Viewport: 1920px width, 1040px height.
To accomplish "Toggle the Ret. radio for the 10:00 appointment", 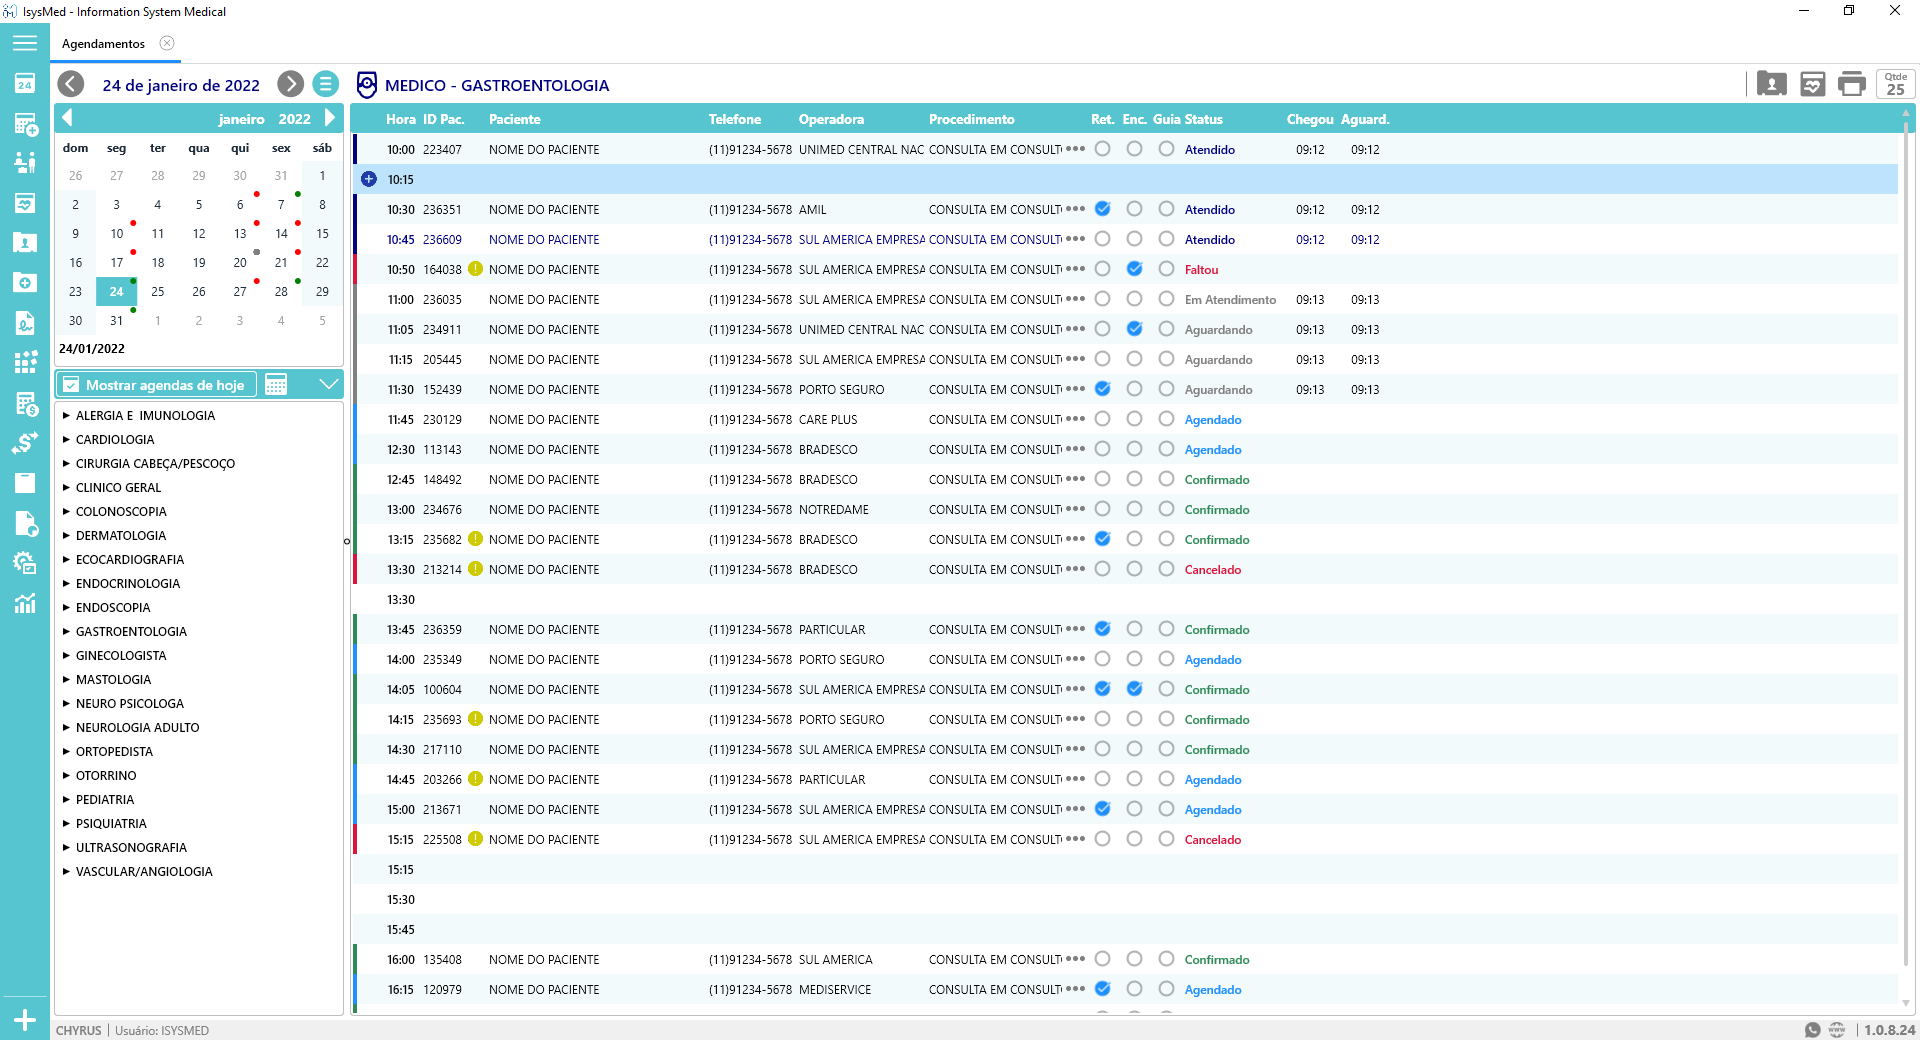I will coord(1102,149).
